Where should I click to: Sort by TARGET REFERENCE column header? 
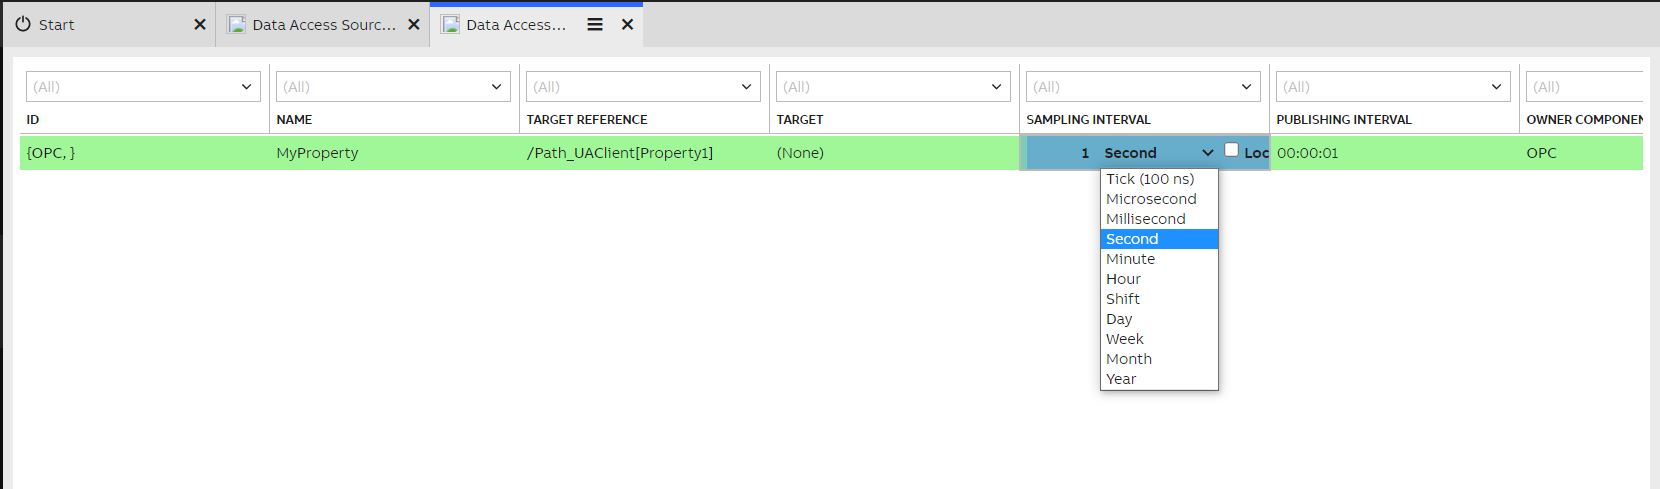587,120
